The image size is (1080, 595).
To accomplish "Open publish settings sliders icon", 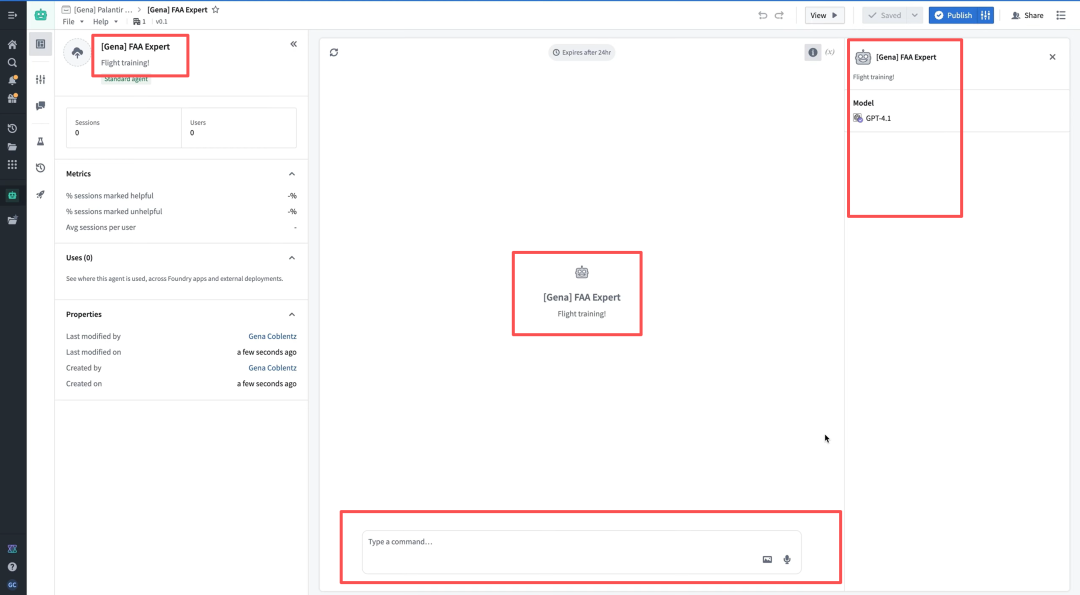I will (x=986, y=15).
